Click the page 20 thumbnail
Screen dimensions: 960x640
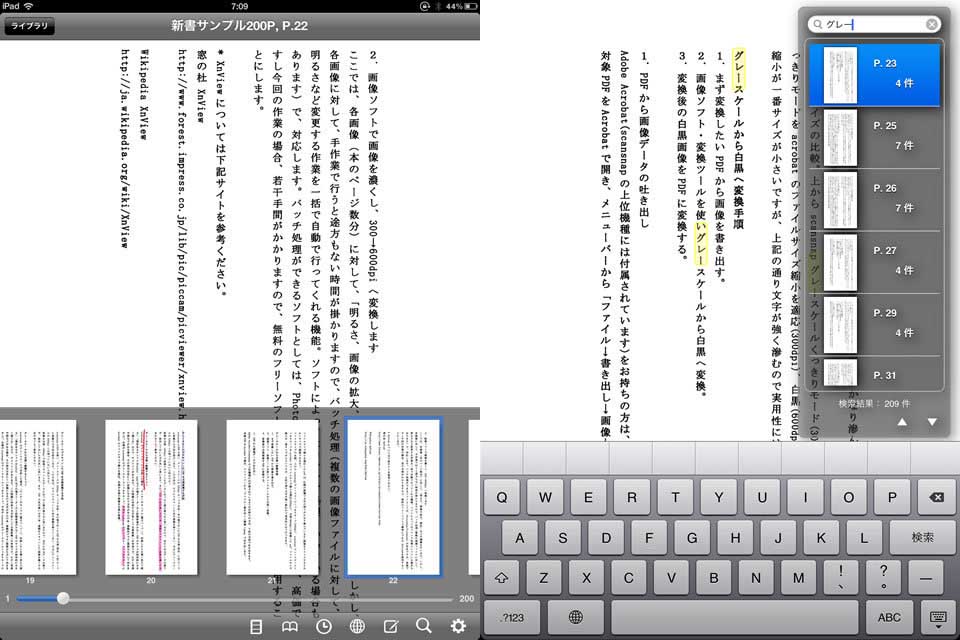pyautogui.click(x=151, y=497)
